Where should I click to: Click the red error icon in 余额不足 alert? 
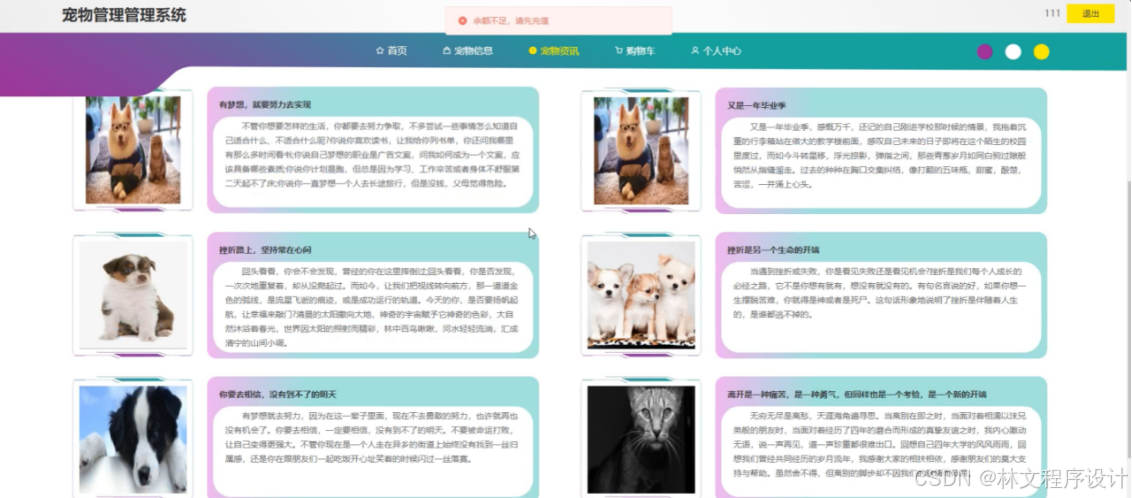tap(463, 21)
